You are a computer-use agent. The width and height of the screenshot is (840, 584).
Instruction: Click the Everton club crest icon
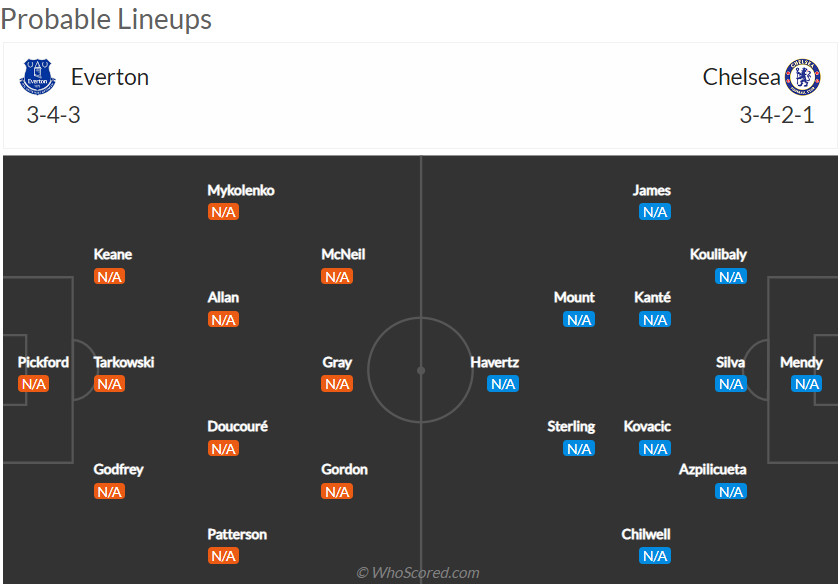[x=38, y=77]
